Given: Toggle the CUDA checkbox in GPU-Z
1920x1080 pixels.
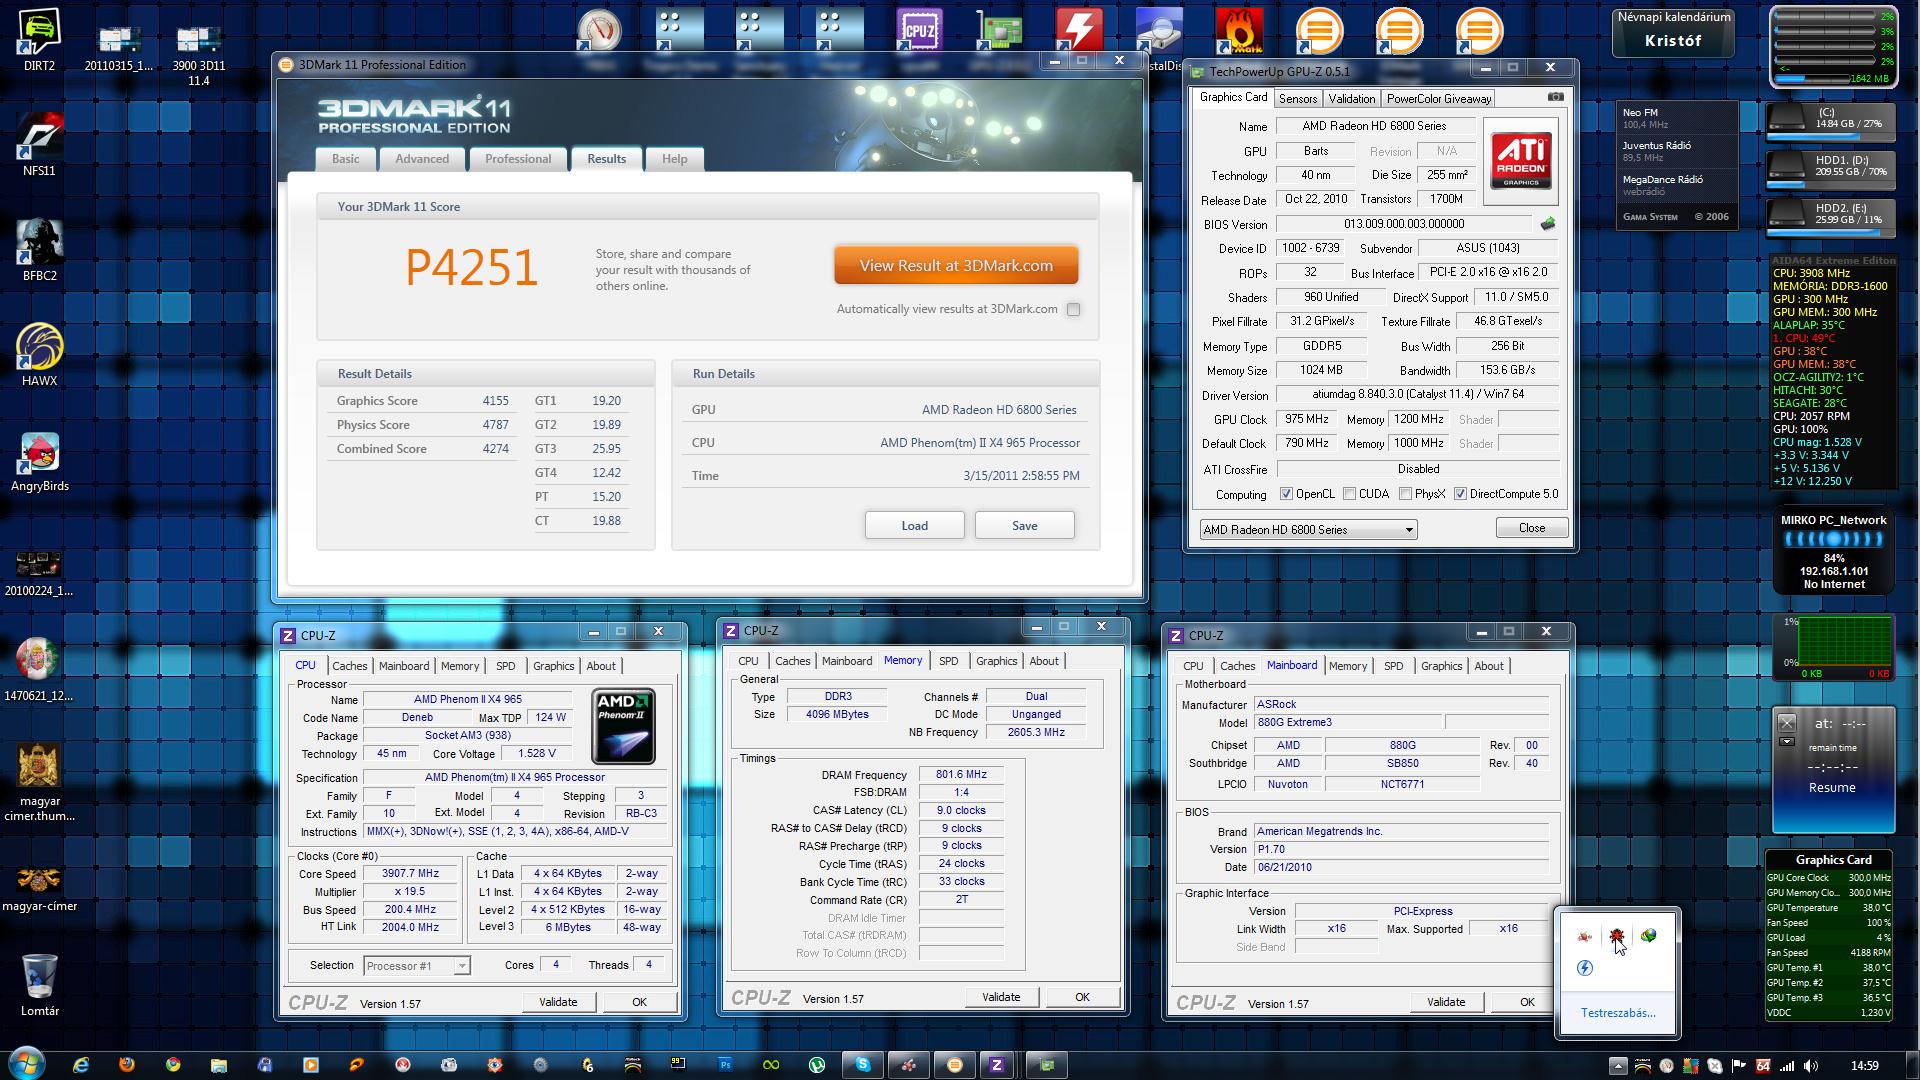Looking at the screenshot, I should (x=1349, y=494).
